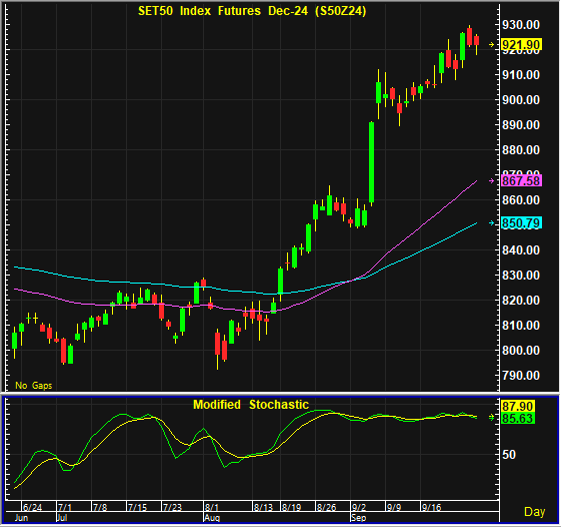Select the magenta 867.58 moving average label
This screenshot has height=527, width=561.
click(521, 181)
